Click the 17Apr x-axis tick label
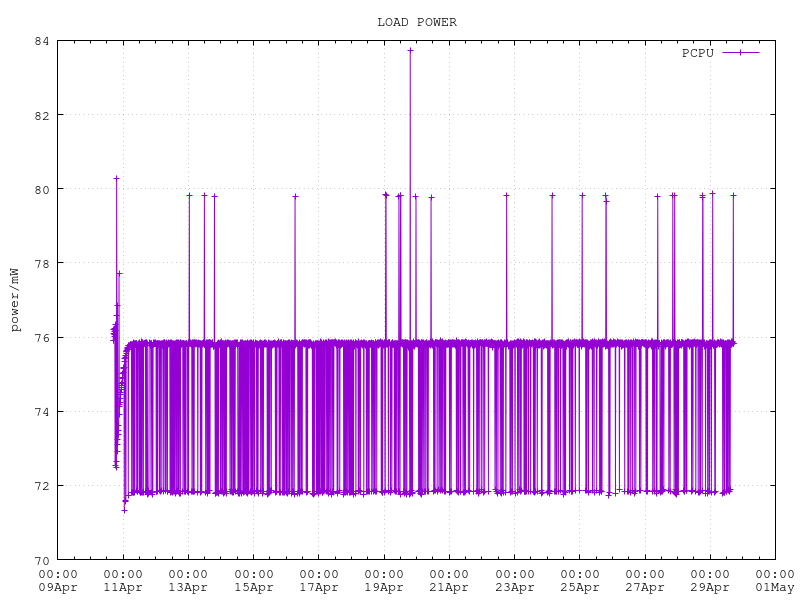Screen dimensions: 800x600 tap(319, 587)
